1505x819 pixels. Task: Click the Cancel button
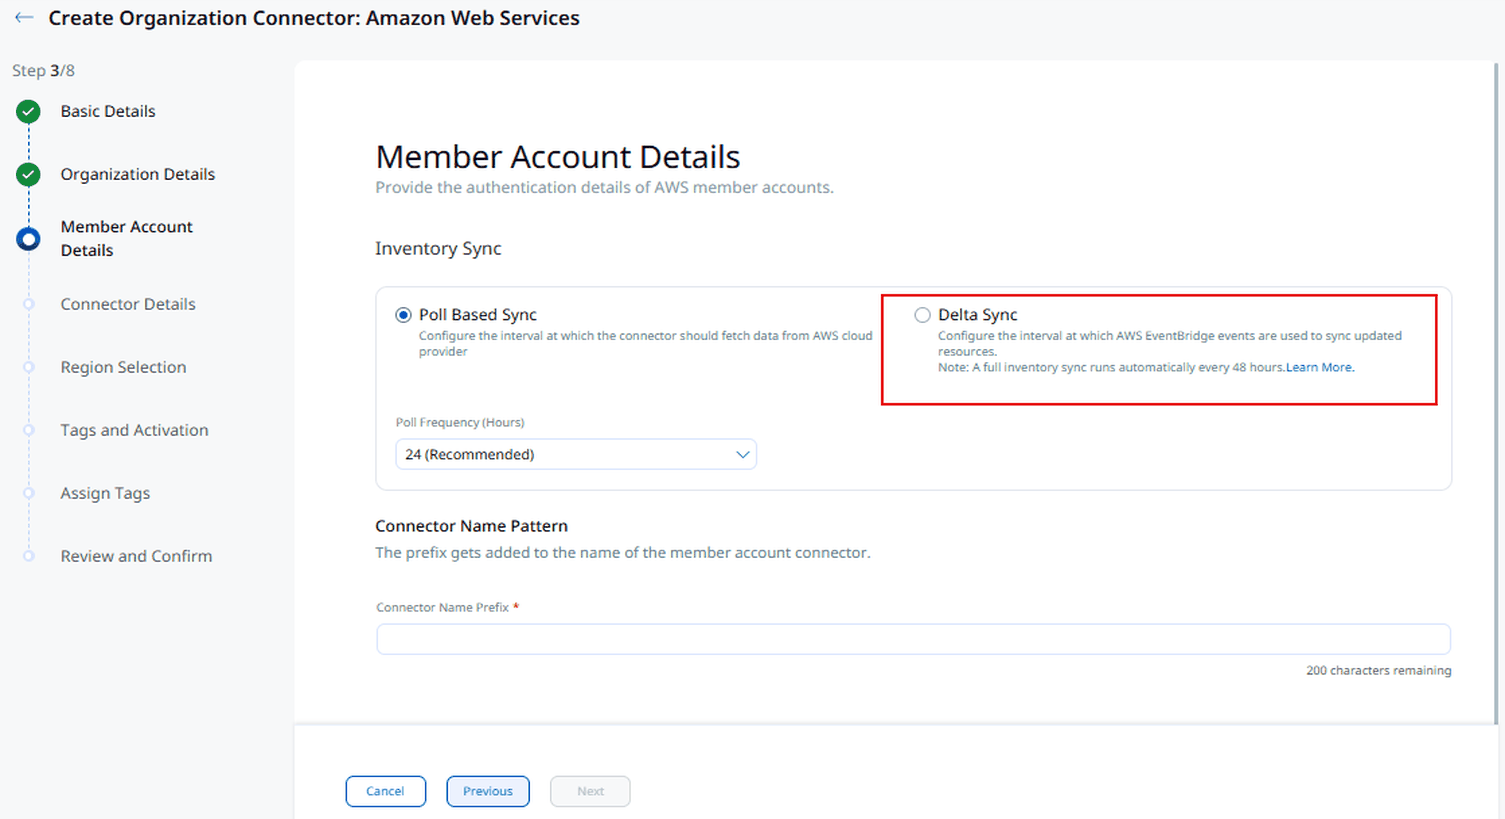click(386, 791)
